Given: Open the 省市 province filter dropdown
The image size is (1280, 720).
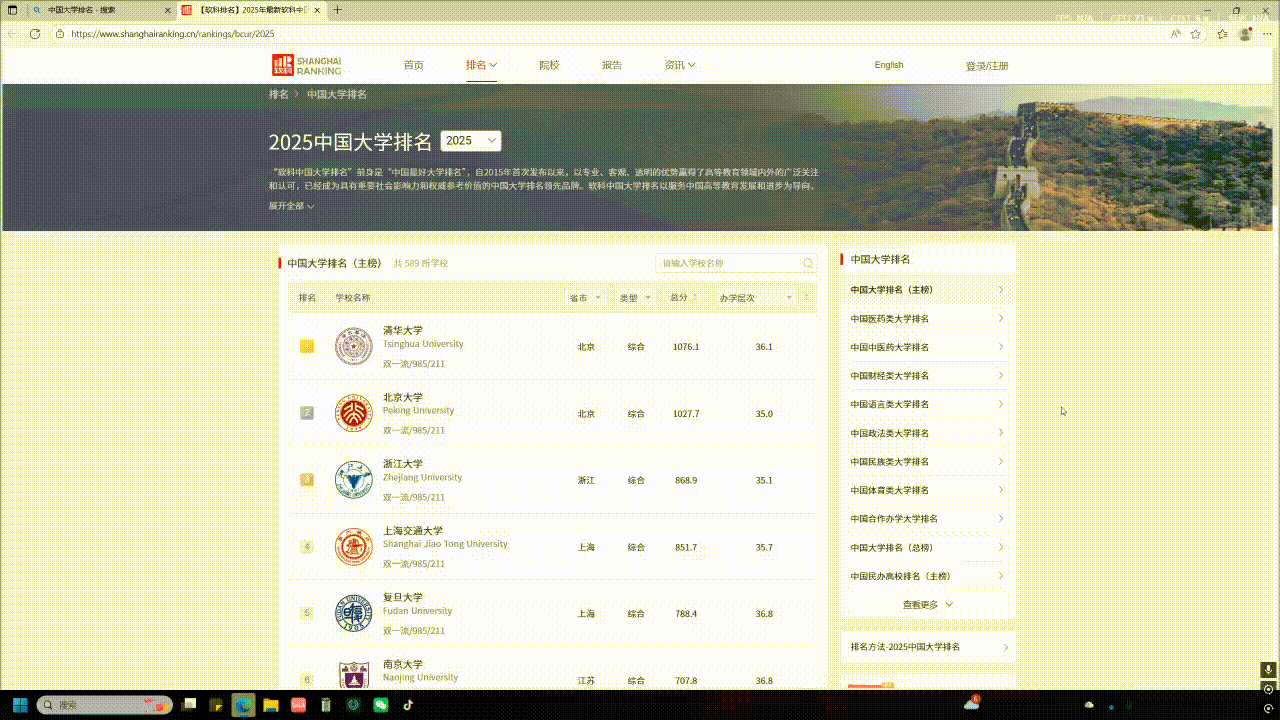Looking at the screenshot, I should [586, 298].
